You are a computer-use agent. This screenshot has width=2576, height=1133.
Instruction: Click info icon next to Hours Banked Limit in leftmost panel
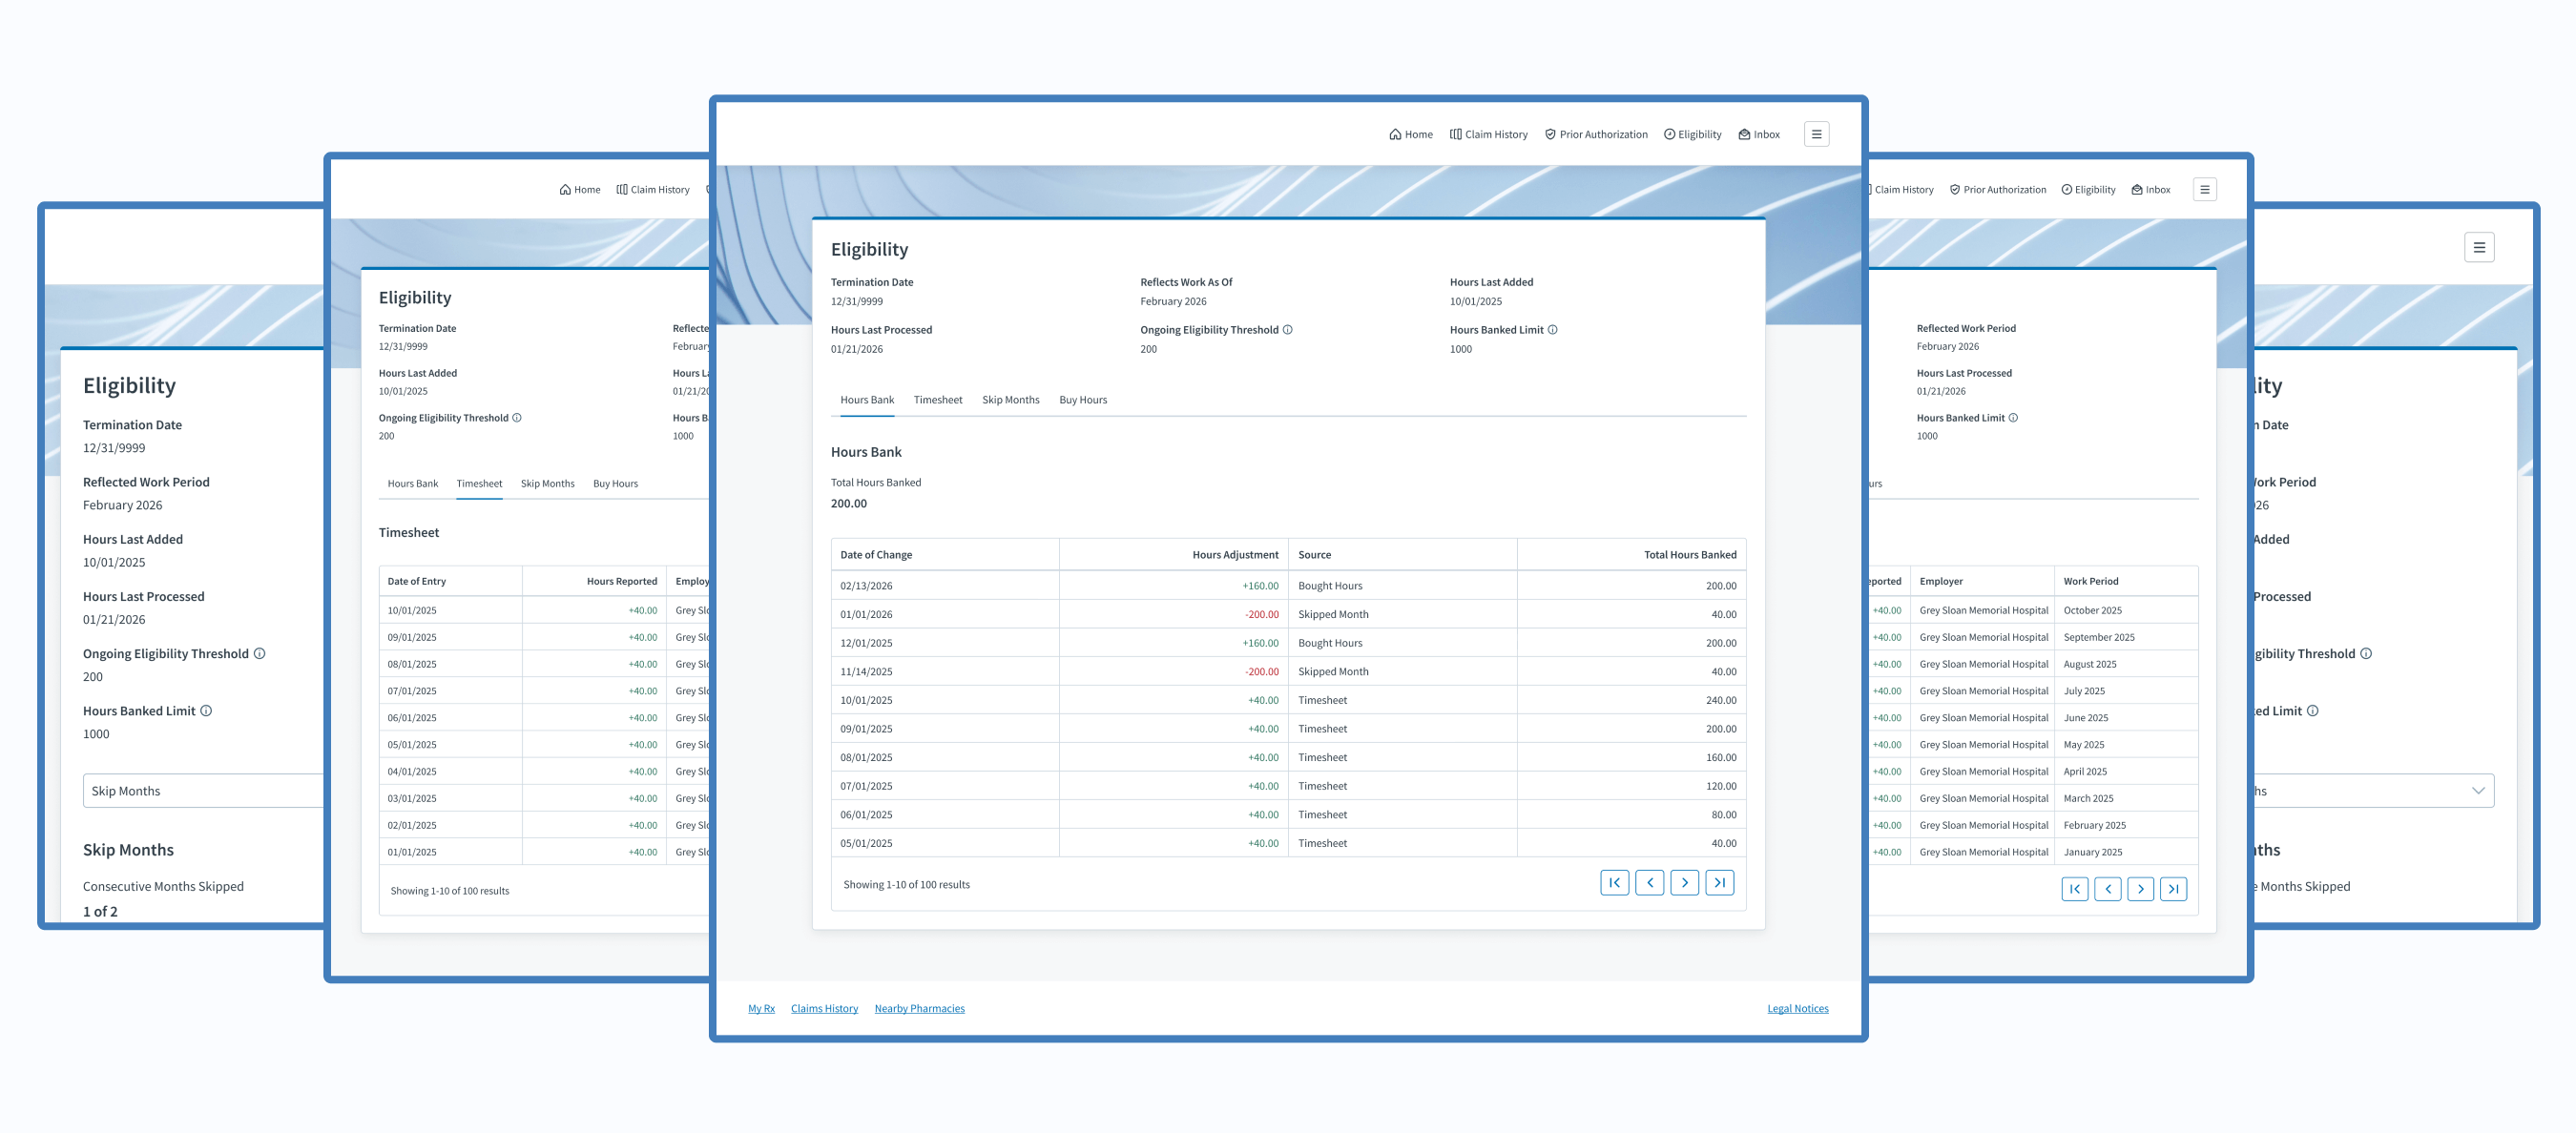pyautogui.click(x=206, y=711)
